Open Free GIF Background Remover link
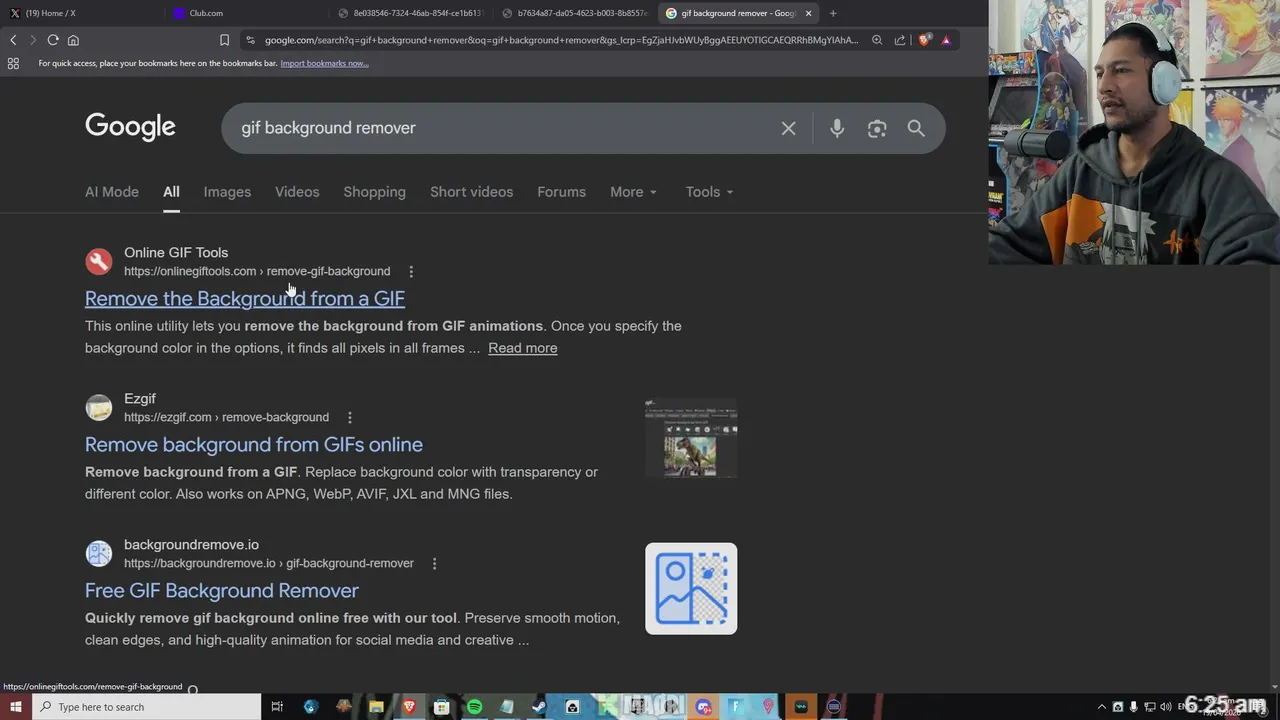1280x720 pixels. pyautogui.click(x=222, y=590)
